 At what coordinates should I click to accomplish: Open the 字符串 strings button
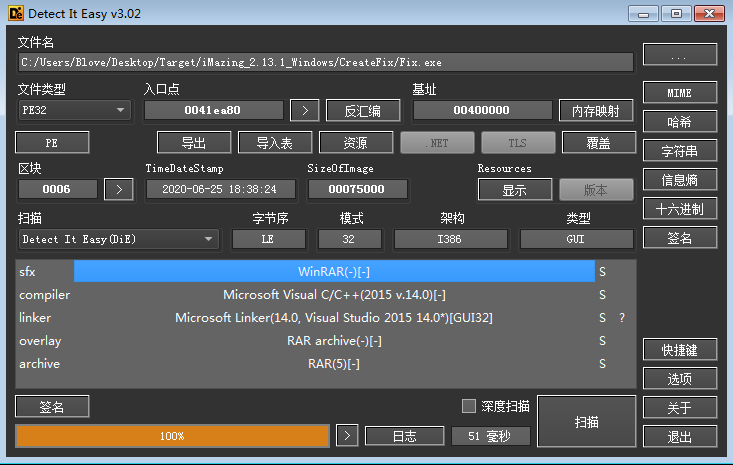(680, 151)
